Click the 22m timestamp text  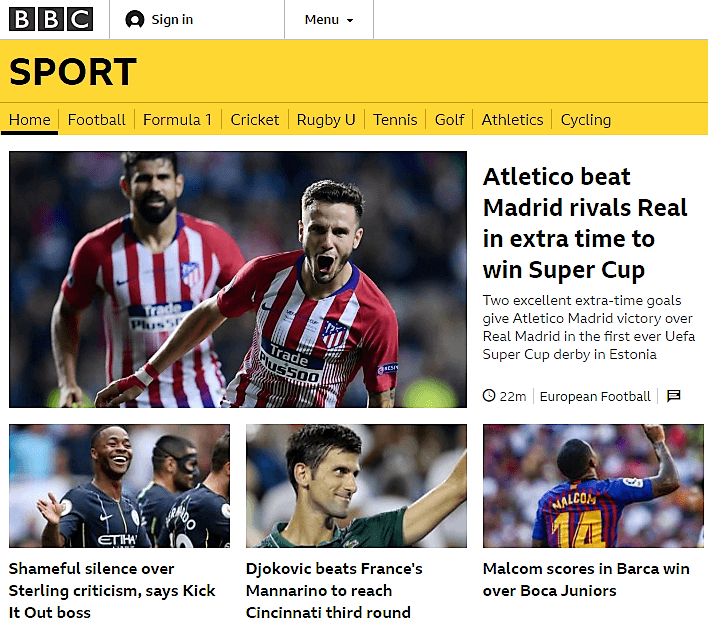pos(513,396)
